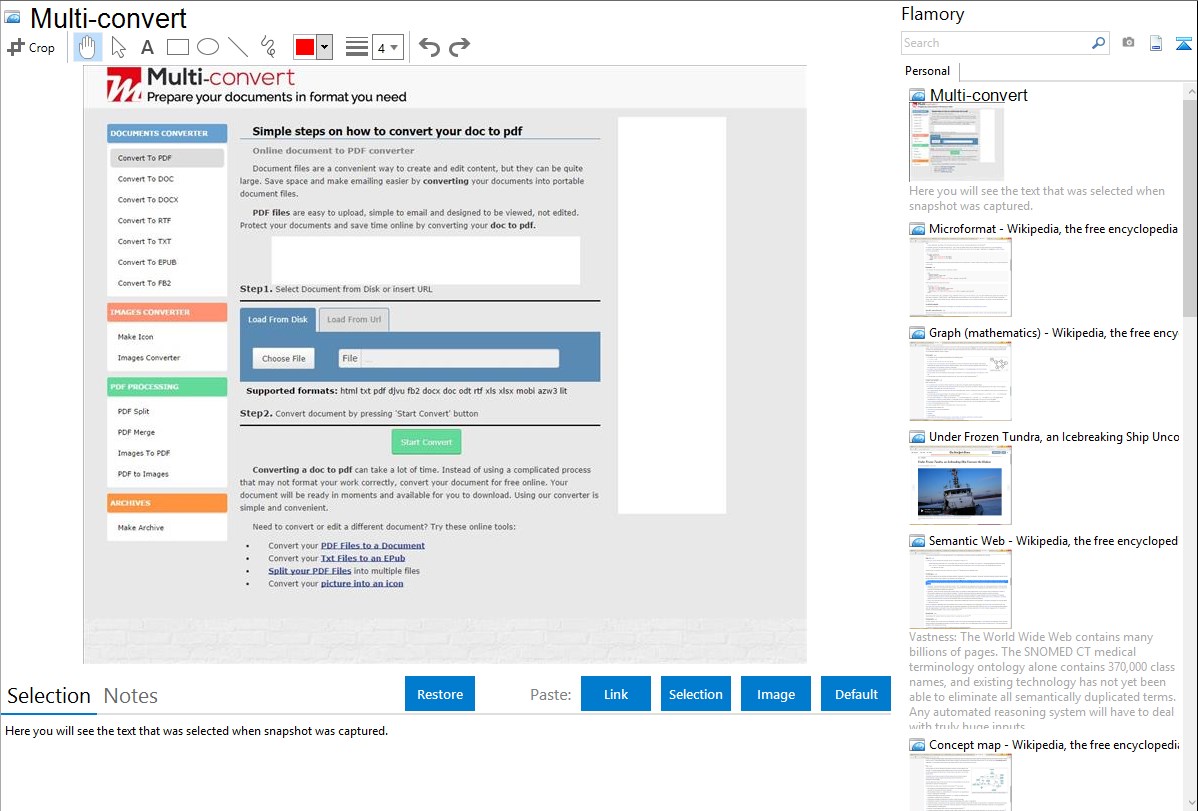Image resolution: width=1198 pixels, height=811 pixels.
Task: Pick the rectangle shape tool
Action: pos(177,47)
